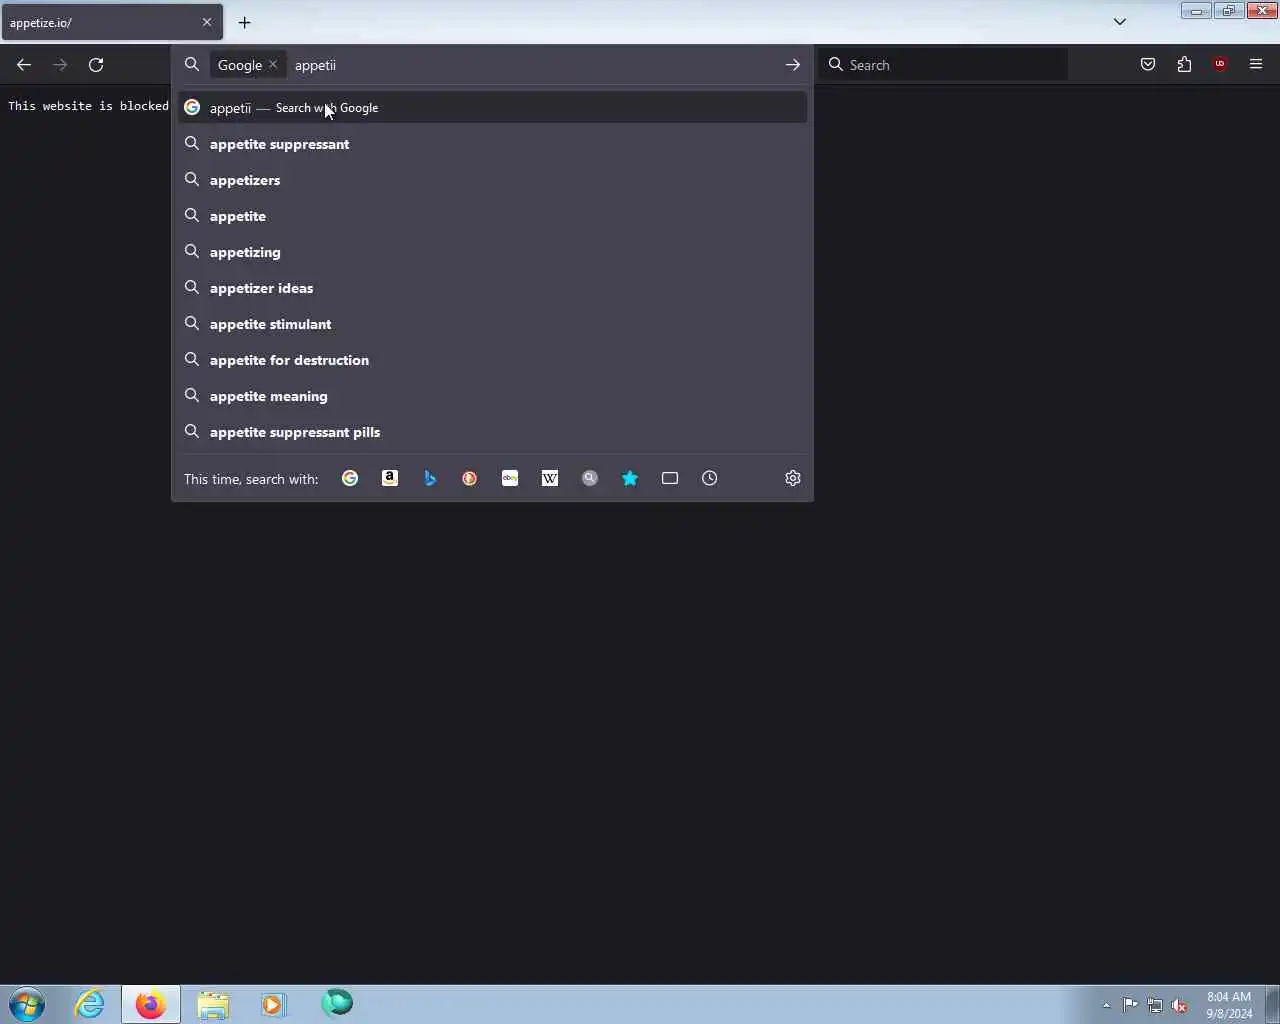Click into the toolbar Search box

pos(944,65)
